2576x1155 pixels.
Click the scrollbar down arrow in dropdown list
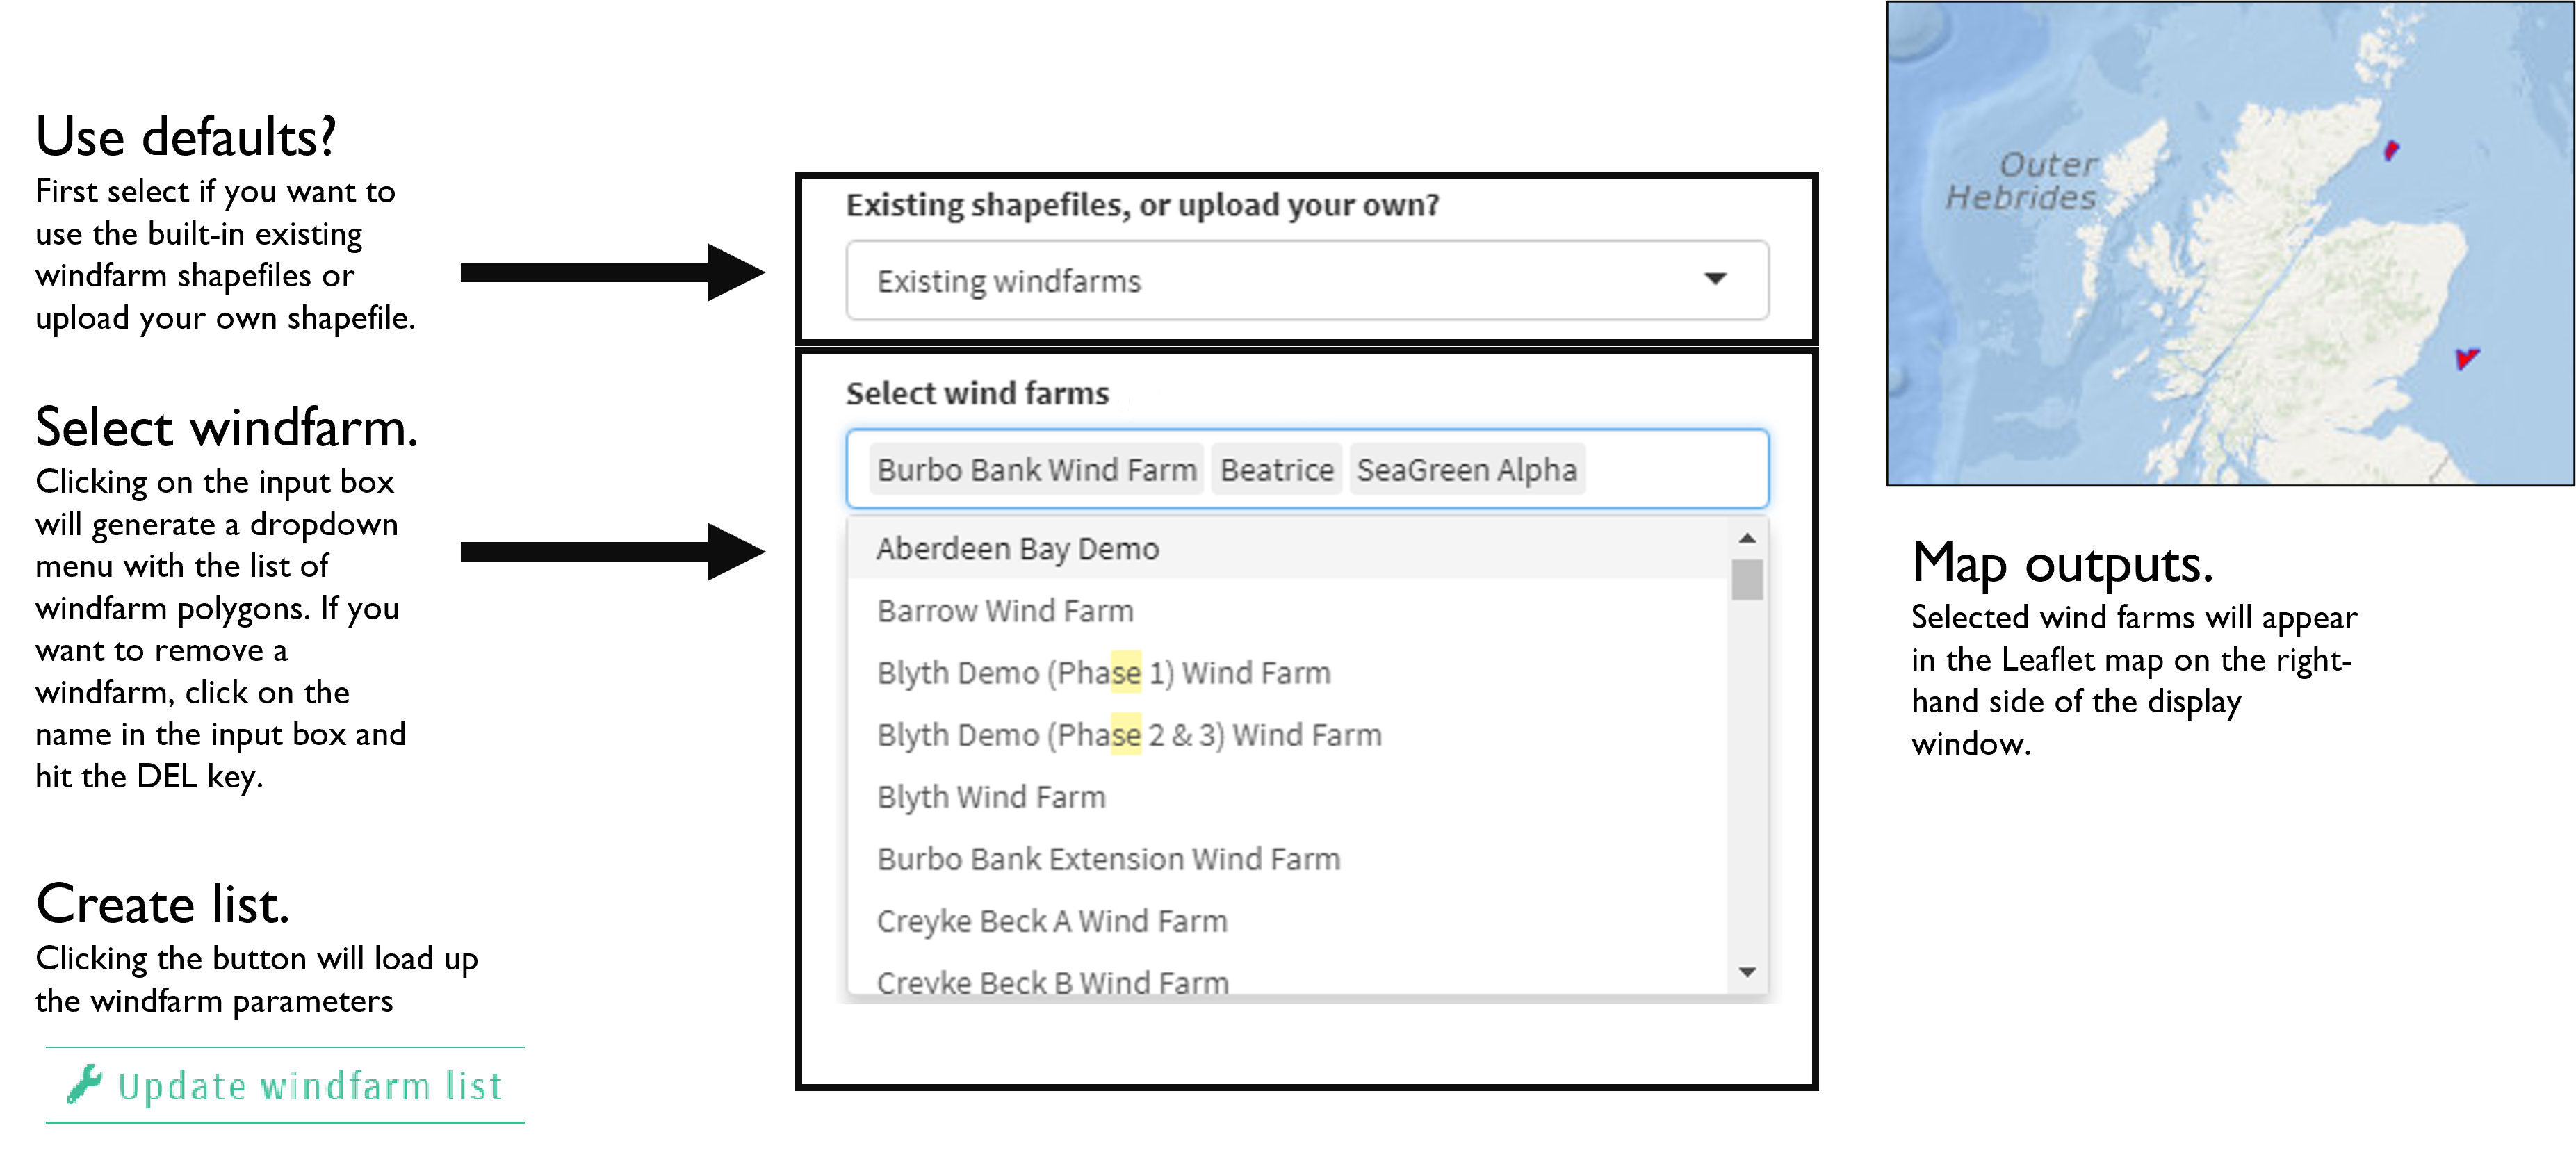click(x=1747, y=972)
